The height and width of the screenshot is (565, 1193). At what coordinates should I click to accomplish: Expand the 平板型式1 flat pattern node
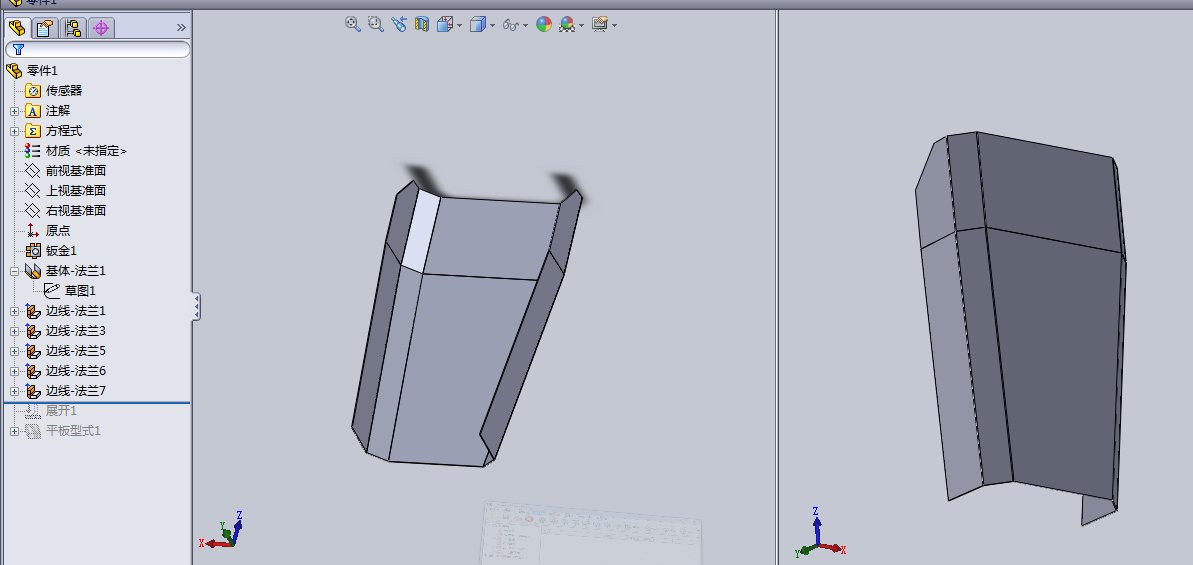tap(14, 431)
